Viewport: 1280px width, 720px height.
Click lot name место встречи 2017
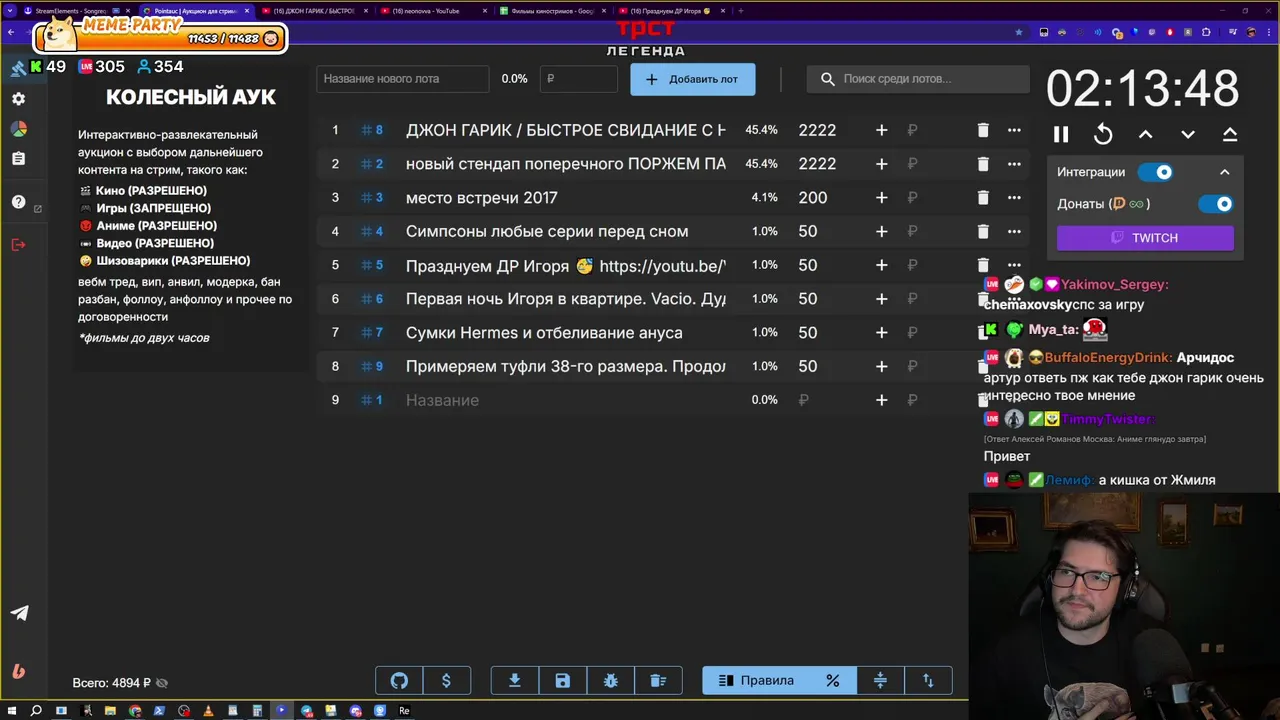(482, 198)
